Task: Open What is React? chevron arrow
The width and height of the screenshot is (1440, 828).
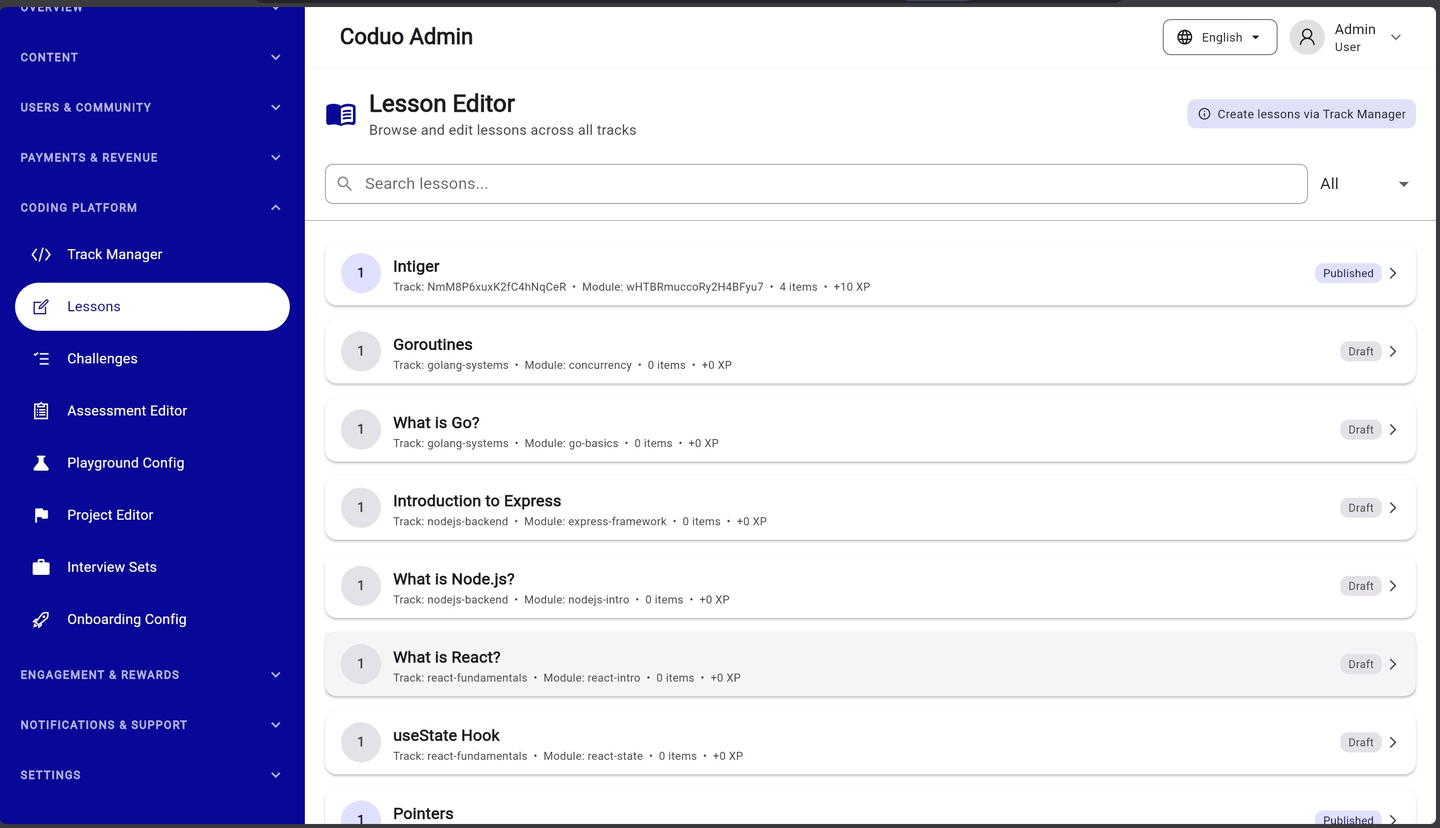Action: point(1394,664)
